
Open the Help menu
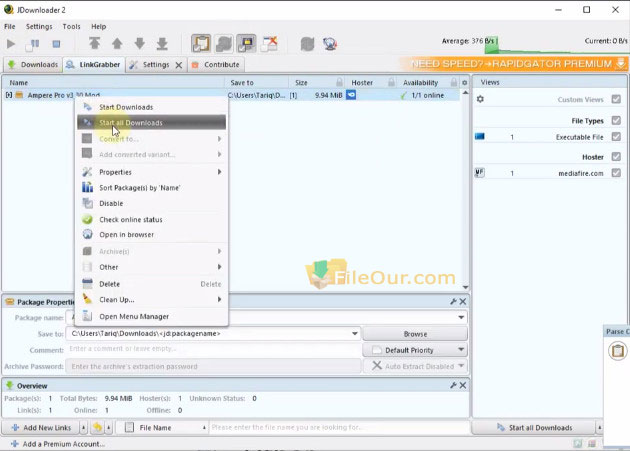[98, 27]
